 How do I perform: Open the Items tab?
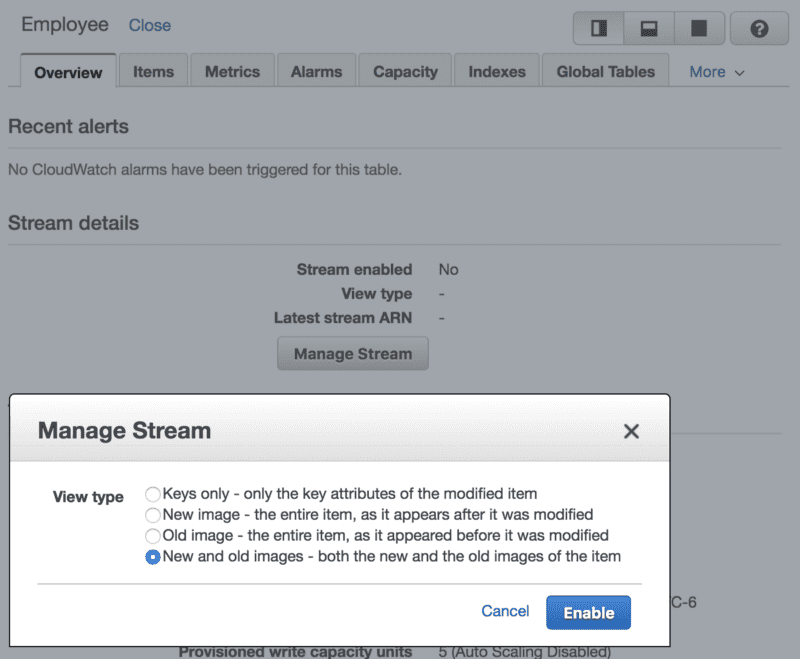[x=153, y=72]
